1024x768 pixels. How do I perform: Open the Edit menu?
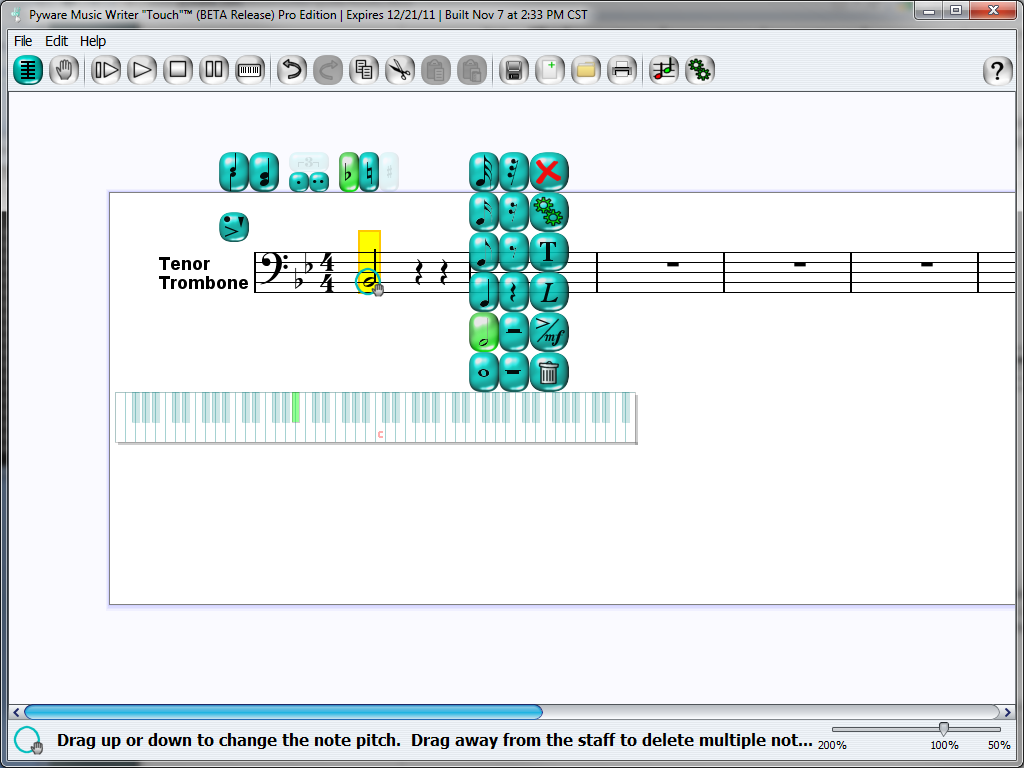click(x=56, y=41)
